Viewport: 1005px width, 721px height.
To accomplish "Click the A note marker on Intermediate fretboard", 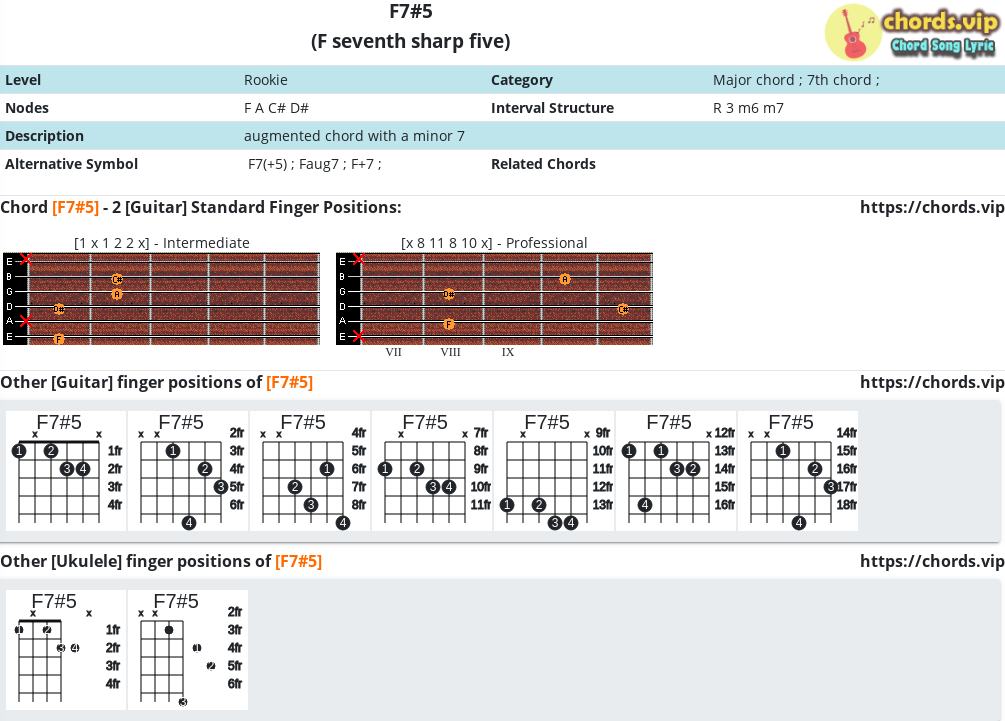I will click(117, 294).
